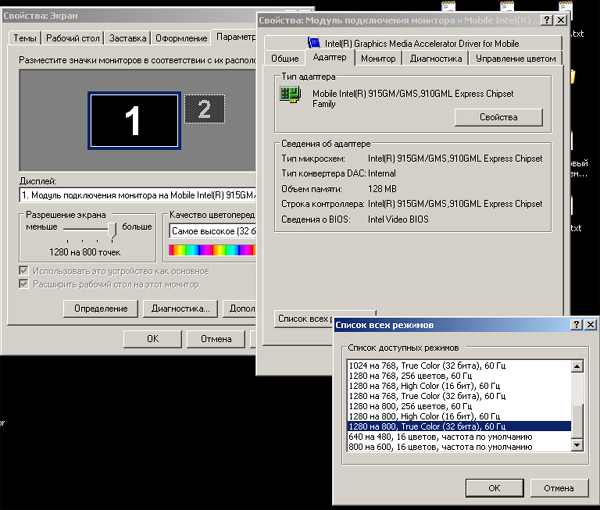Toggle 'Расширить рабочий стол' checkbox

pos(25,284)
